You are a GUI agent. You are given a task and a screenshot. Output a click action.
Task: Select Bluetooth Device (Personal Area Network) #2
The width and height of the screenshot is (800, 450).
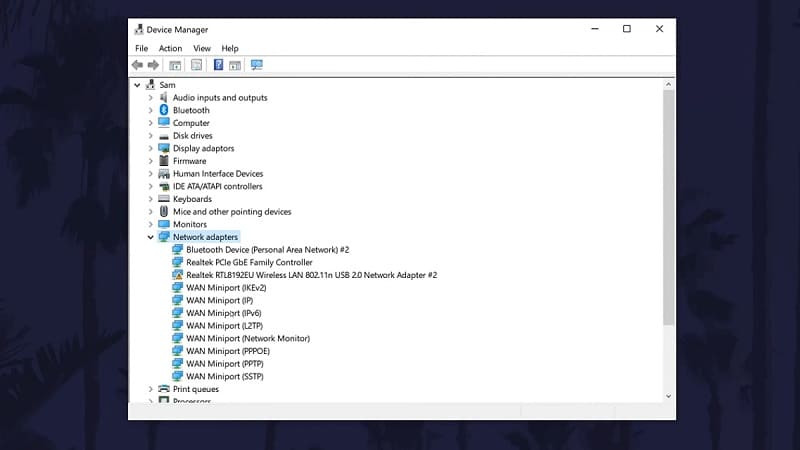pos(267,249)
